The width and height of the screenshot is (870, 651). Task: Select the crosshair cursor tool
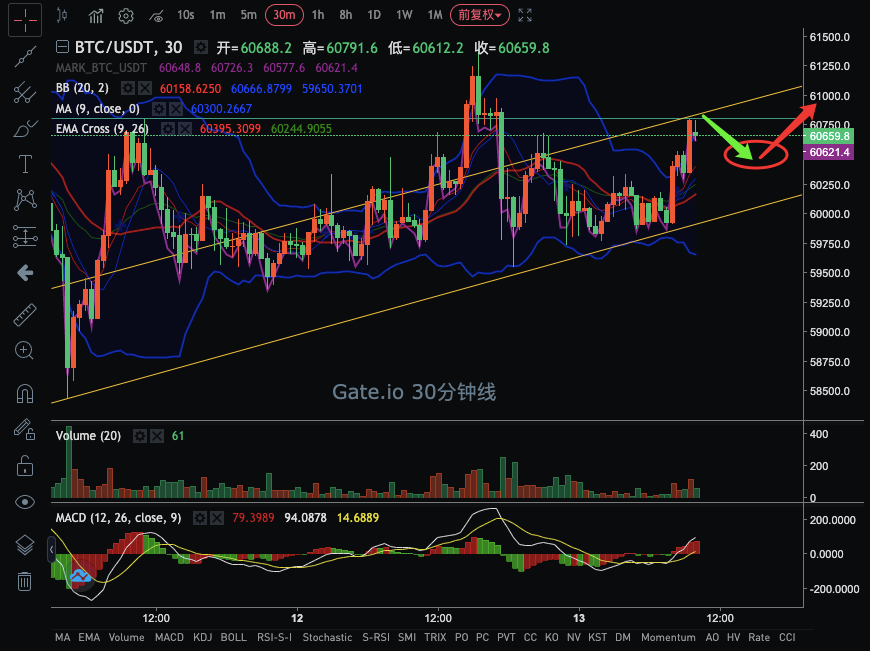pyautogui.click(x=24, y=19)
